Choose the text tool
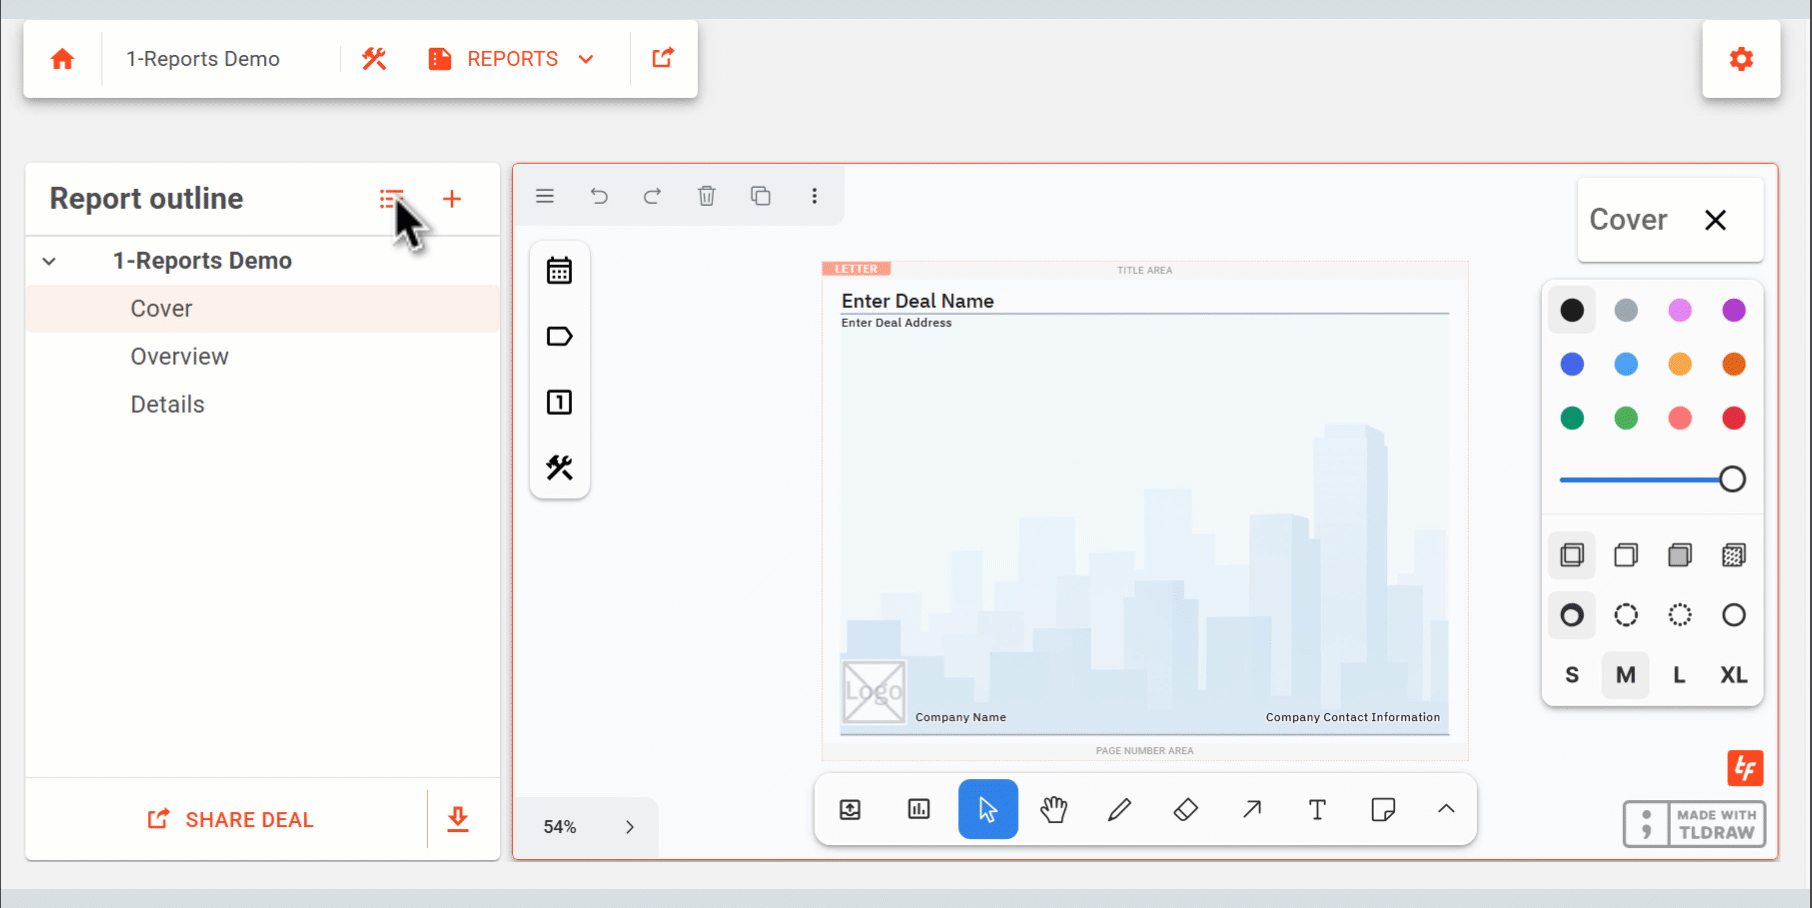The height and width of the screenshot is (908, 1812). 1317,810
